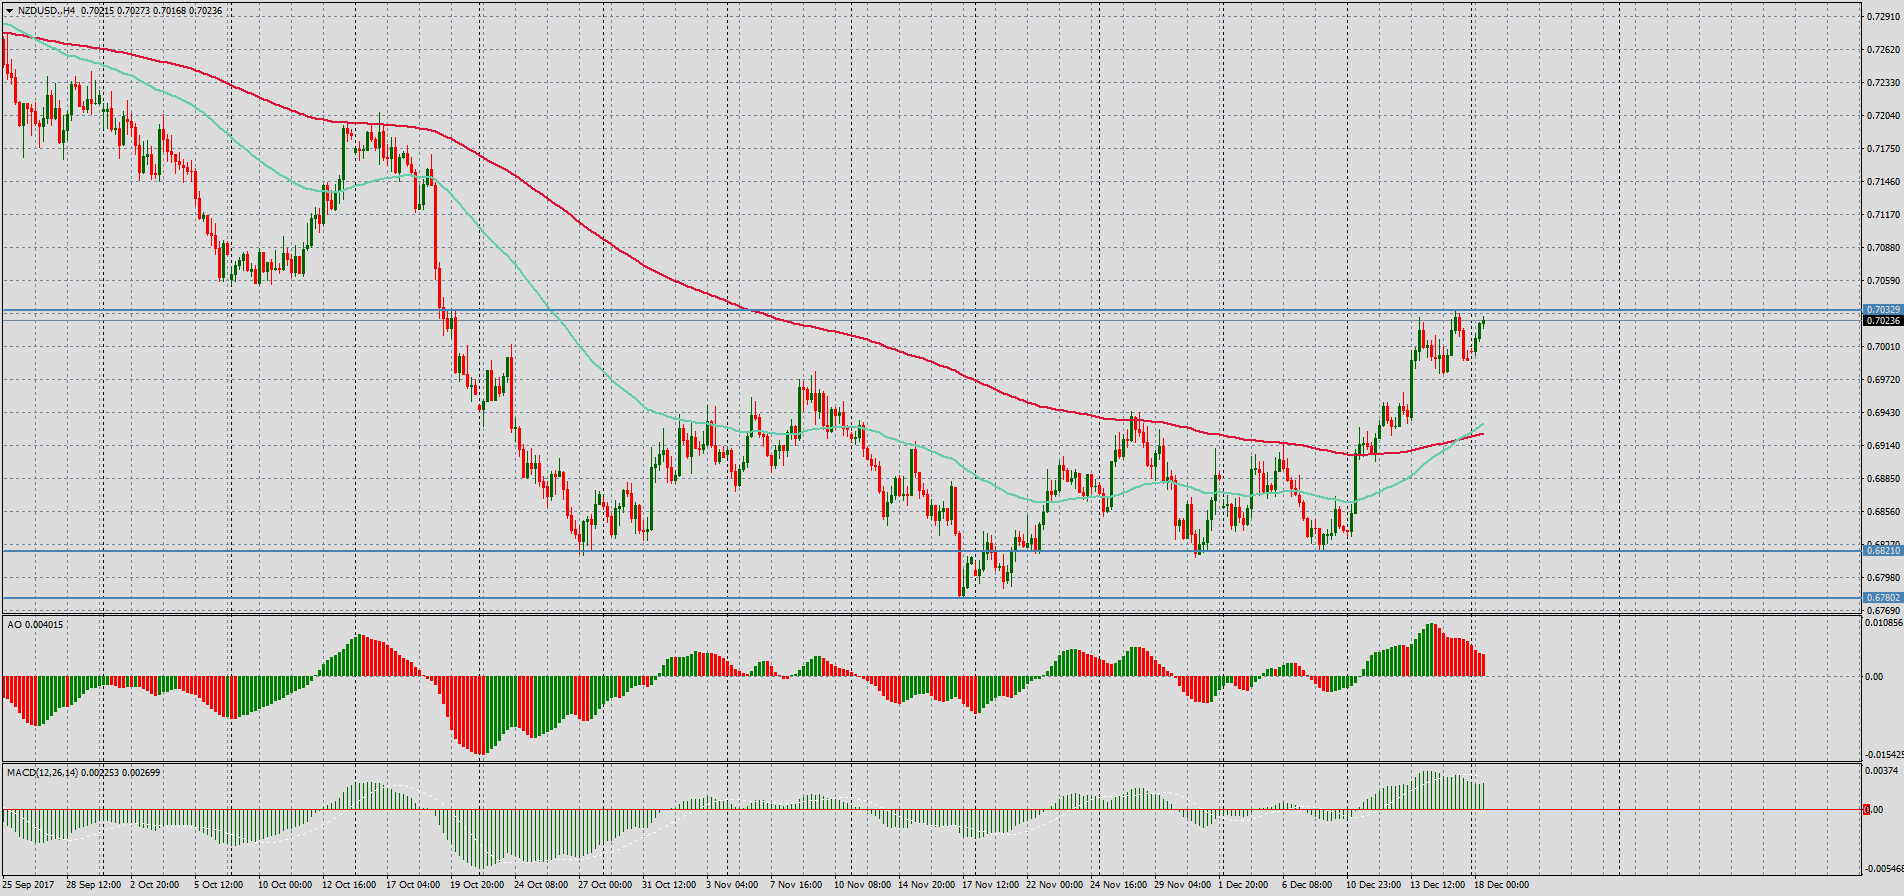Click the divider between price chart and AO panel
Viewport: 1904px width, 896px height.
pyautogui.click(x=930, y=614)
